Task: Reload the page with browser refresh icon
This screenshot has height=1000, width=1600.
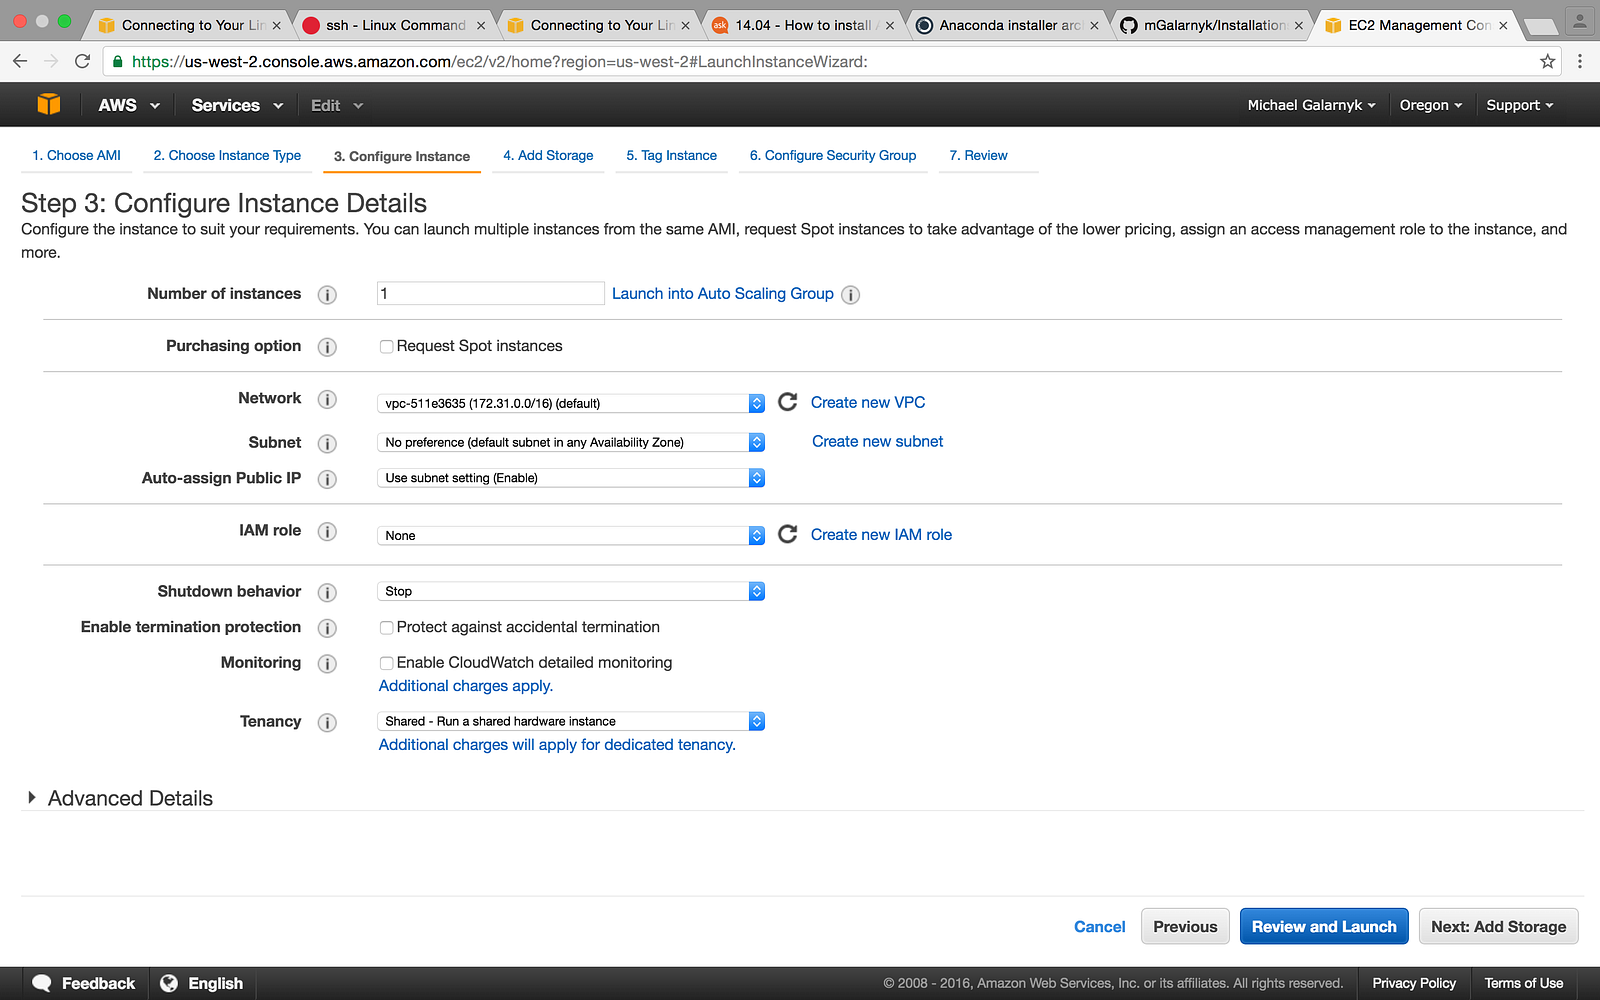Action: point(83,61)
